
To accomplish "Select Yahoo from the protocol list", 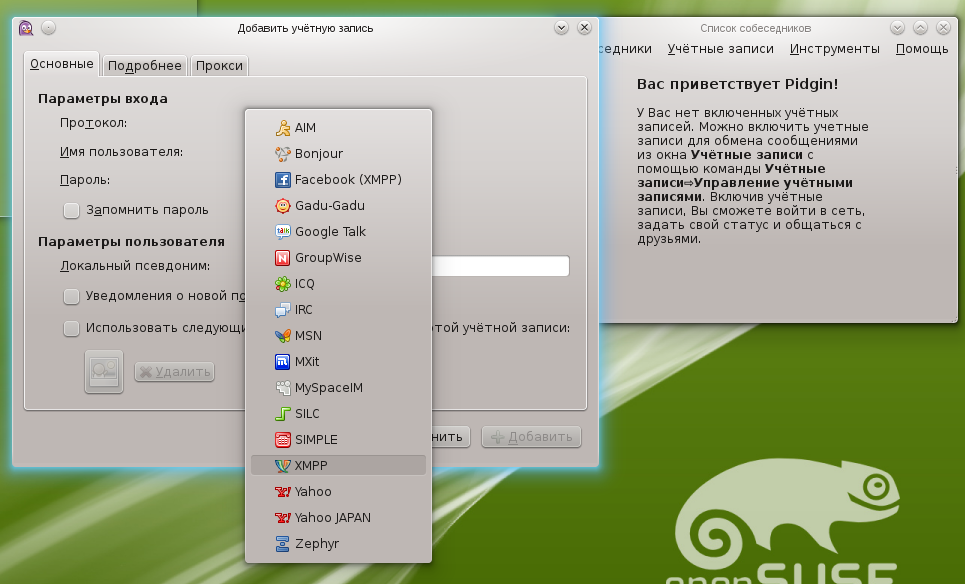I will pyautogui.click(x=338, y=492).
